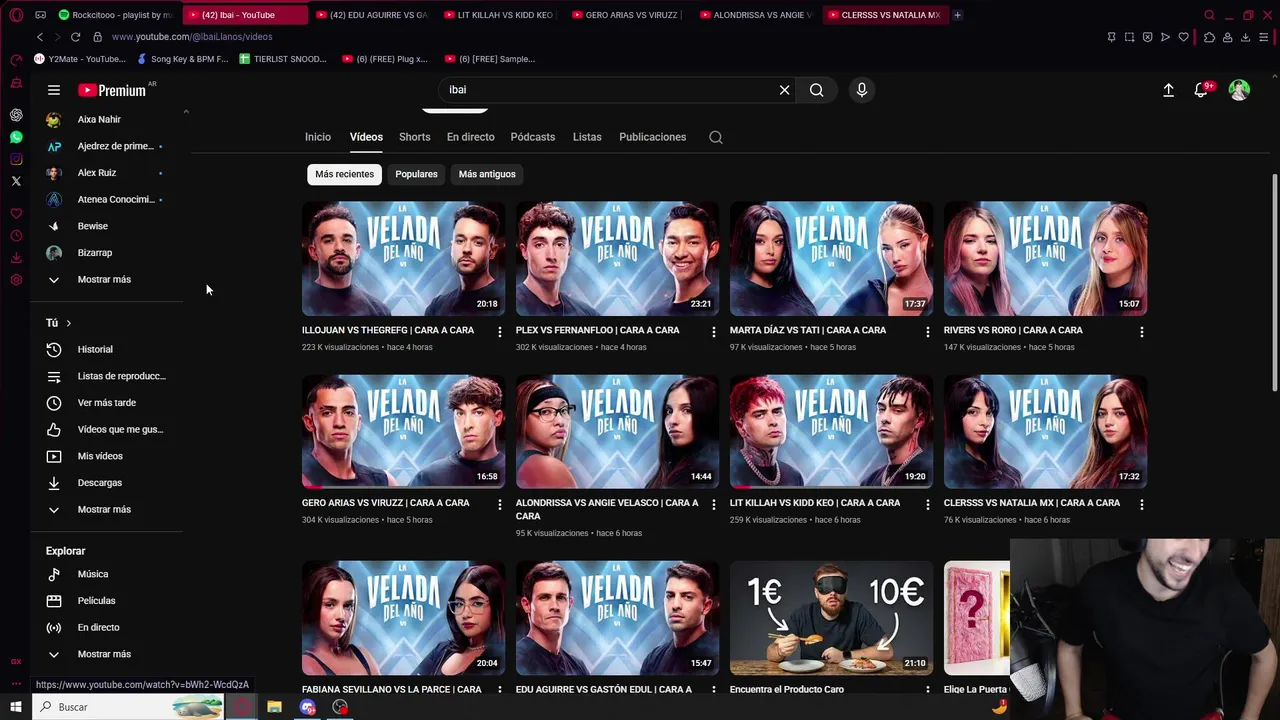Click the Windows taskbar Buscar search box

click(x=128, y=707)
